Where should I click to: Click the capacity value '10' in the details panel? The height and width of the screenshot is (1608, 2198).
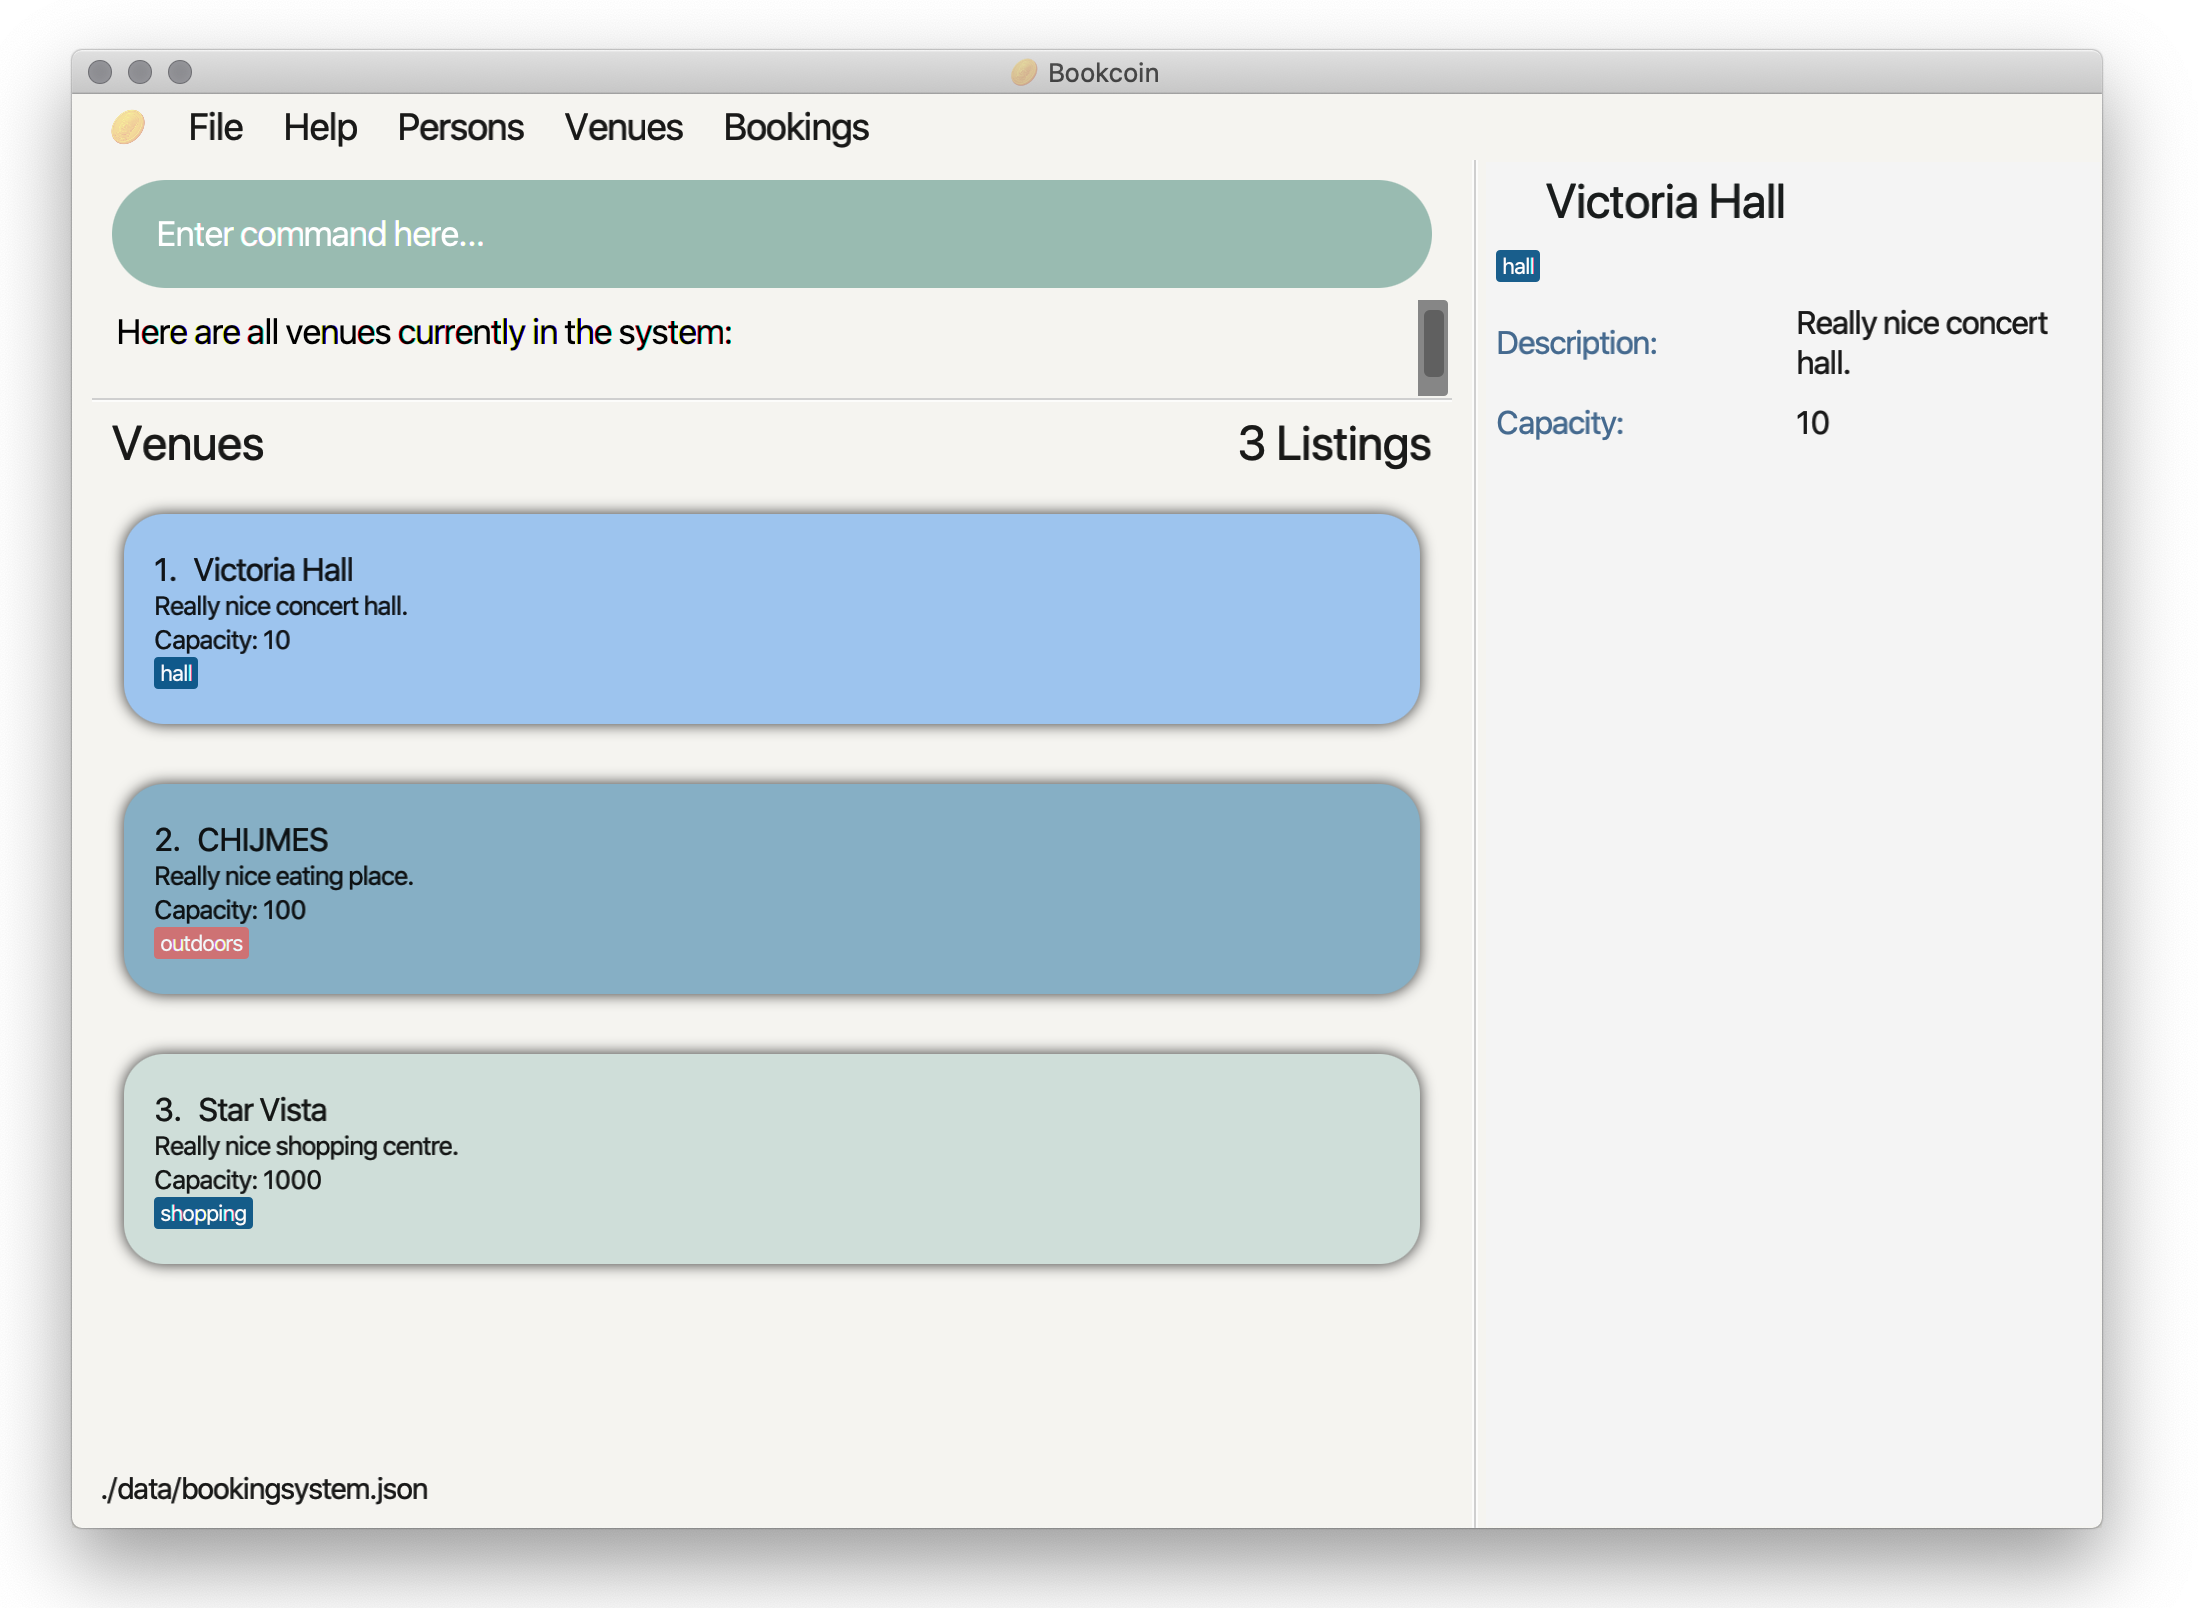point(1812,423)
